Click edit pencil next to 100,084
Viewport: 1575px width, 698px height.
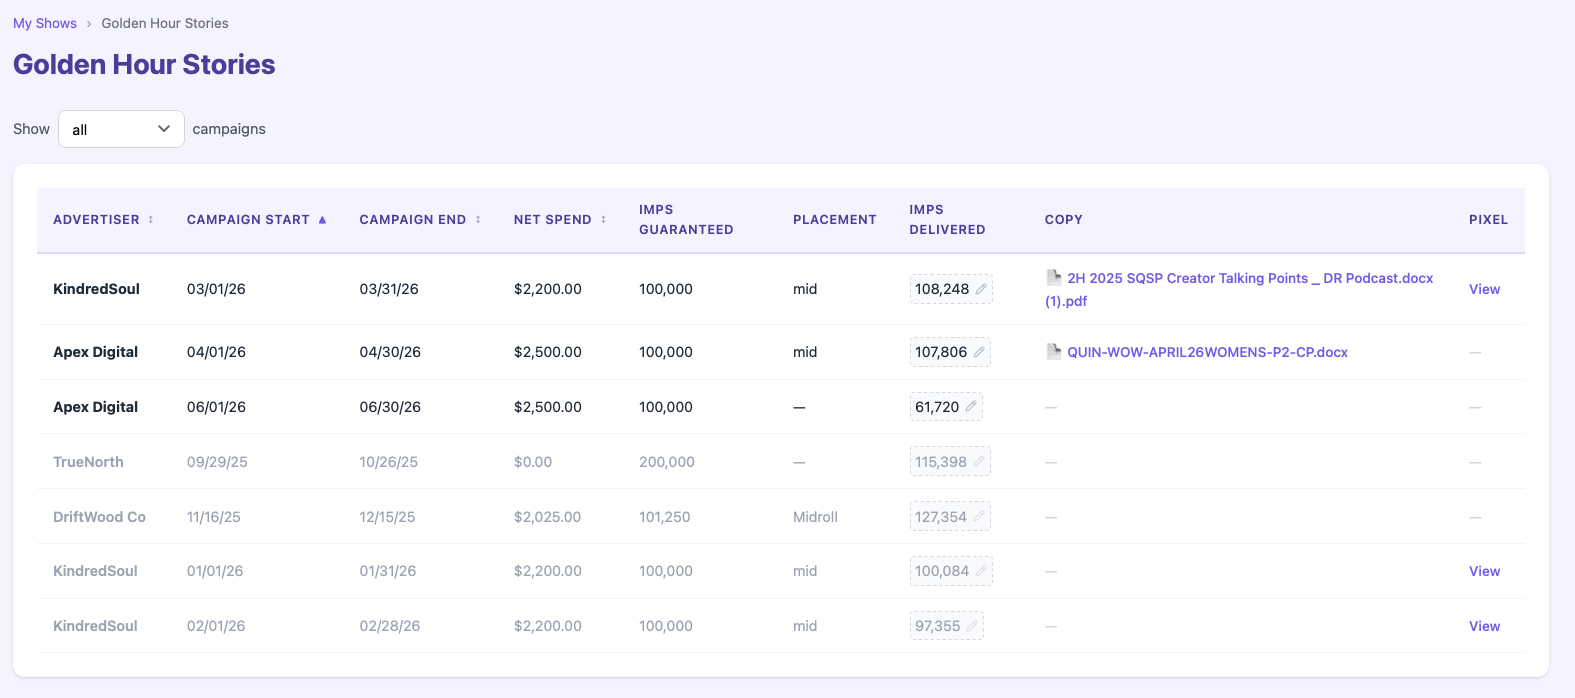(x=981, y=571)
